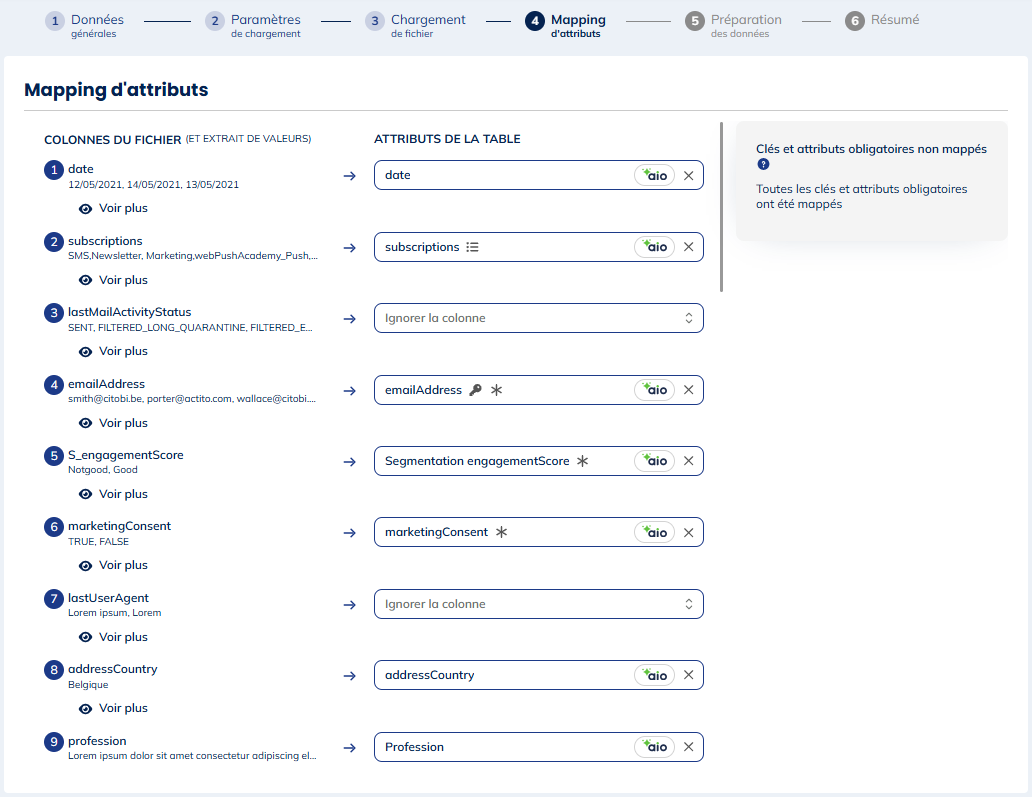This screenshot has height=797, width=1032.
Task: Open the lastUserAgent attribute dropdown
Action: (x=538, y=604)
